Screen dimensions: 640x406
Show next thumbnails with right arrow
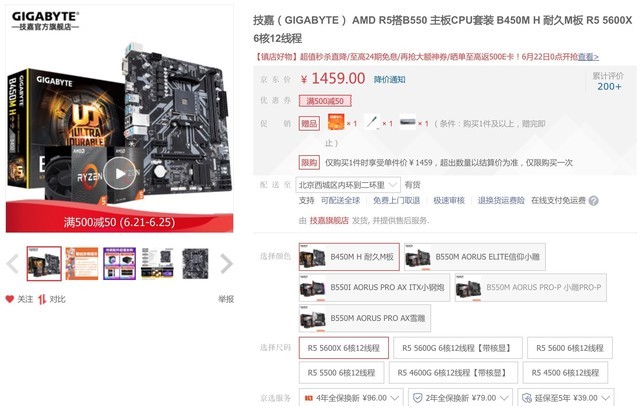pos(227,264)
